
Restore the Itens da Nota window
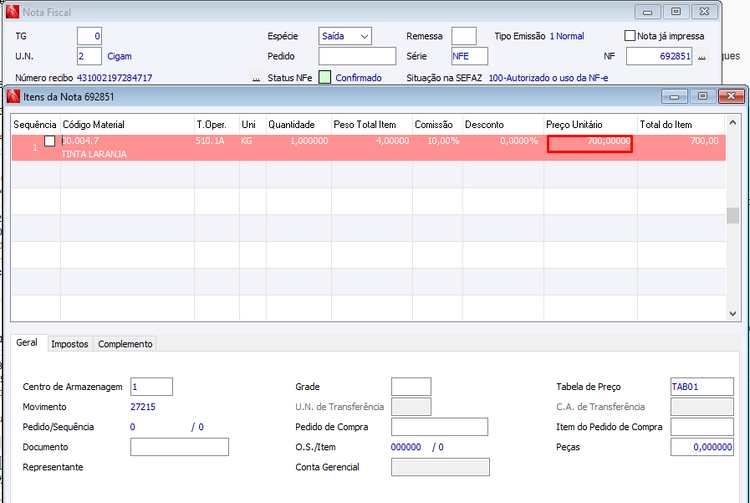pos(702,97)
